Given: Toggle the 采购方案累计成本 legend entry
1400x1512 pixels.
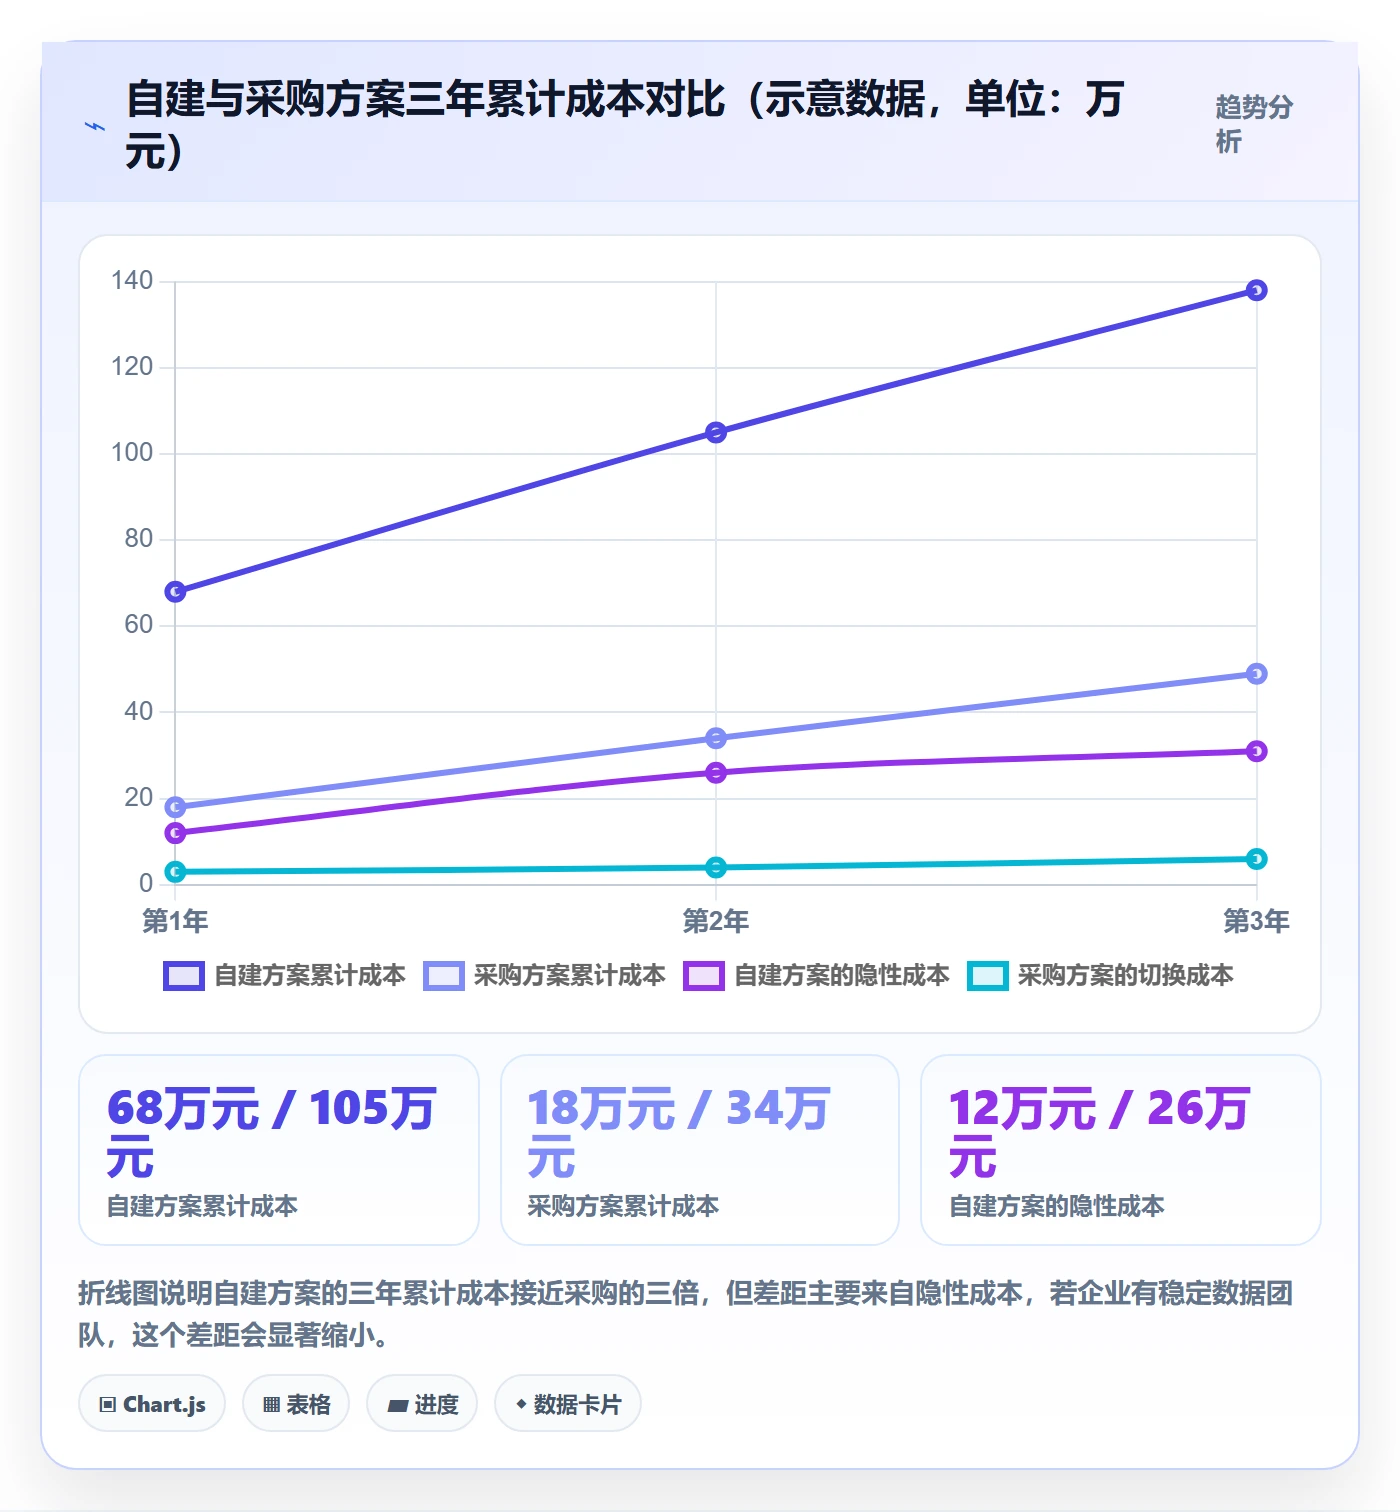Looking at the screenshot, I should click(x=544, y=976).
